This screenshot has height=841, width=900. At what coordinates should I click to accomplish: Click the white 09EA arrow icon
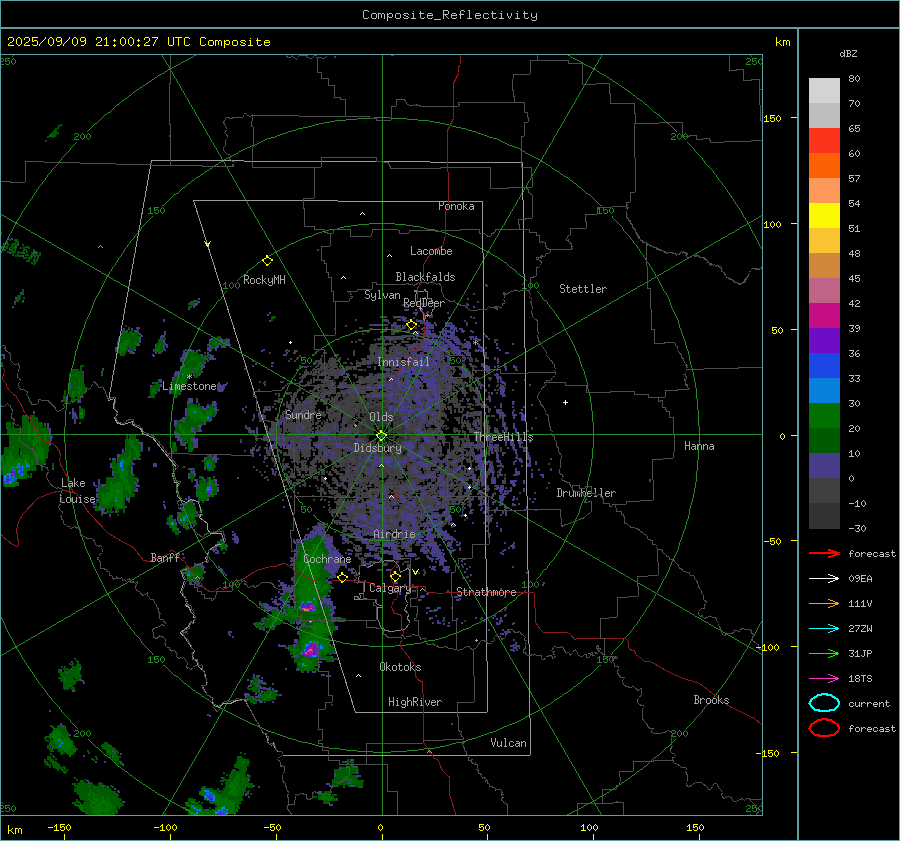(824, 579)
